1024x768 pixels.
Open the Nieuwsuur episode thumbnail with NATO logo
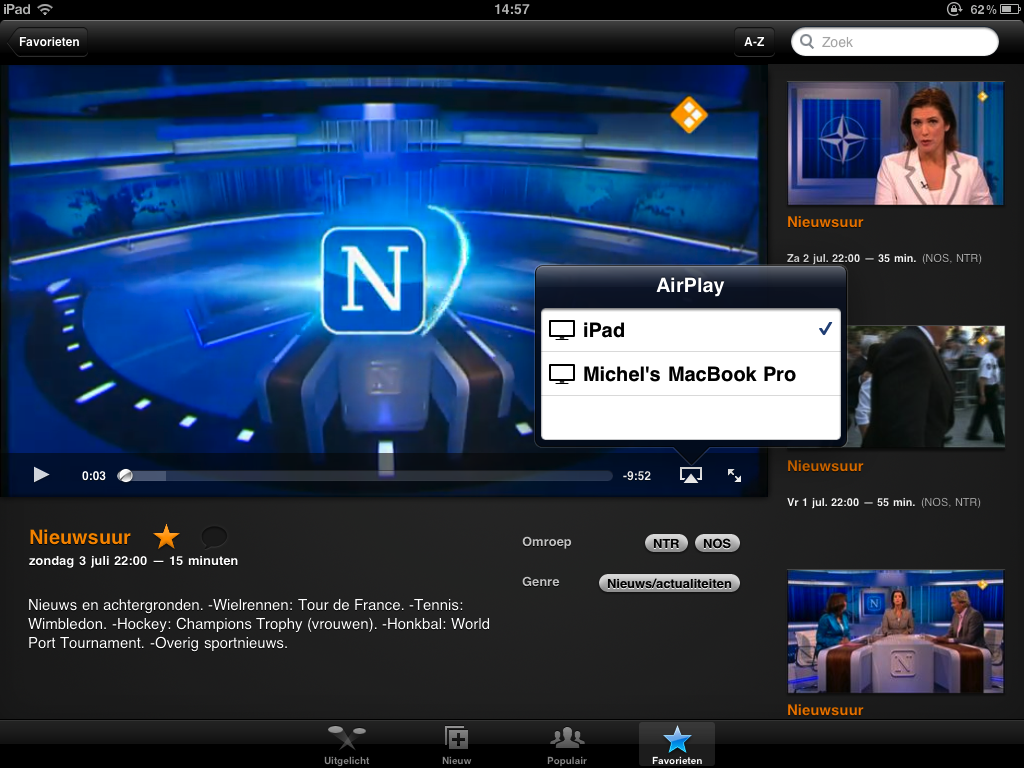(x=895, y=144)
